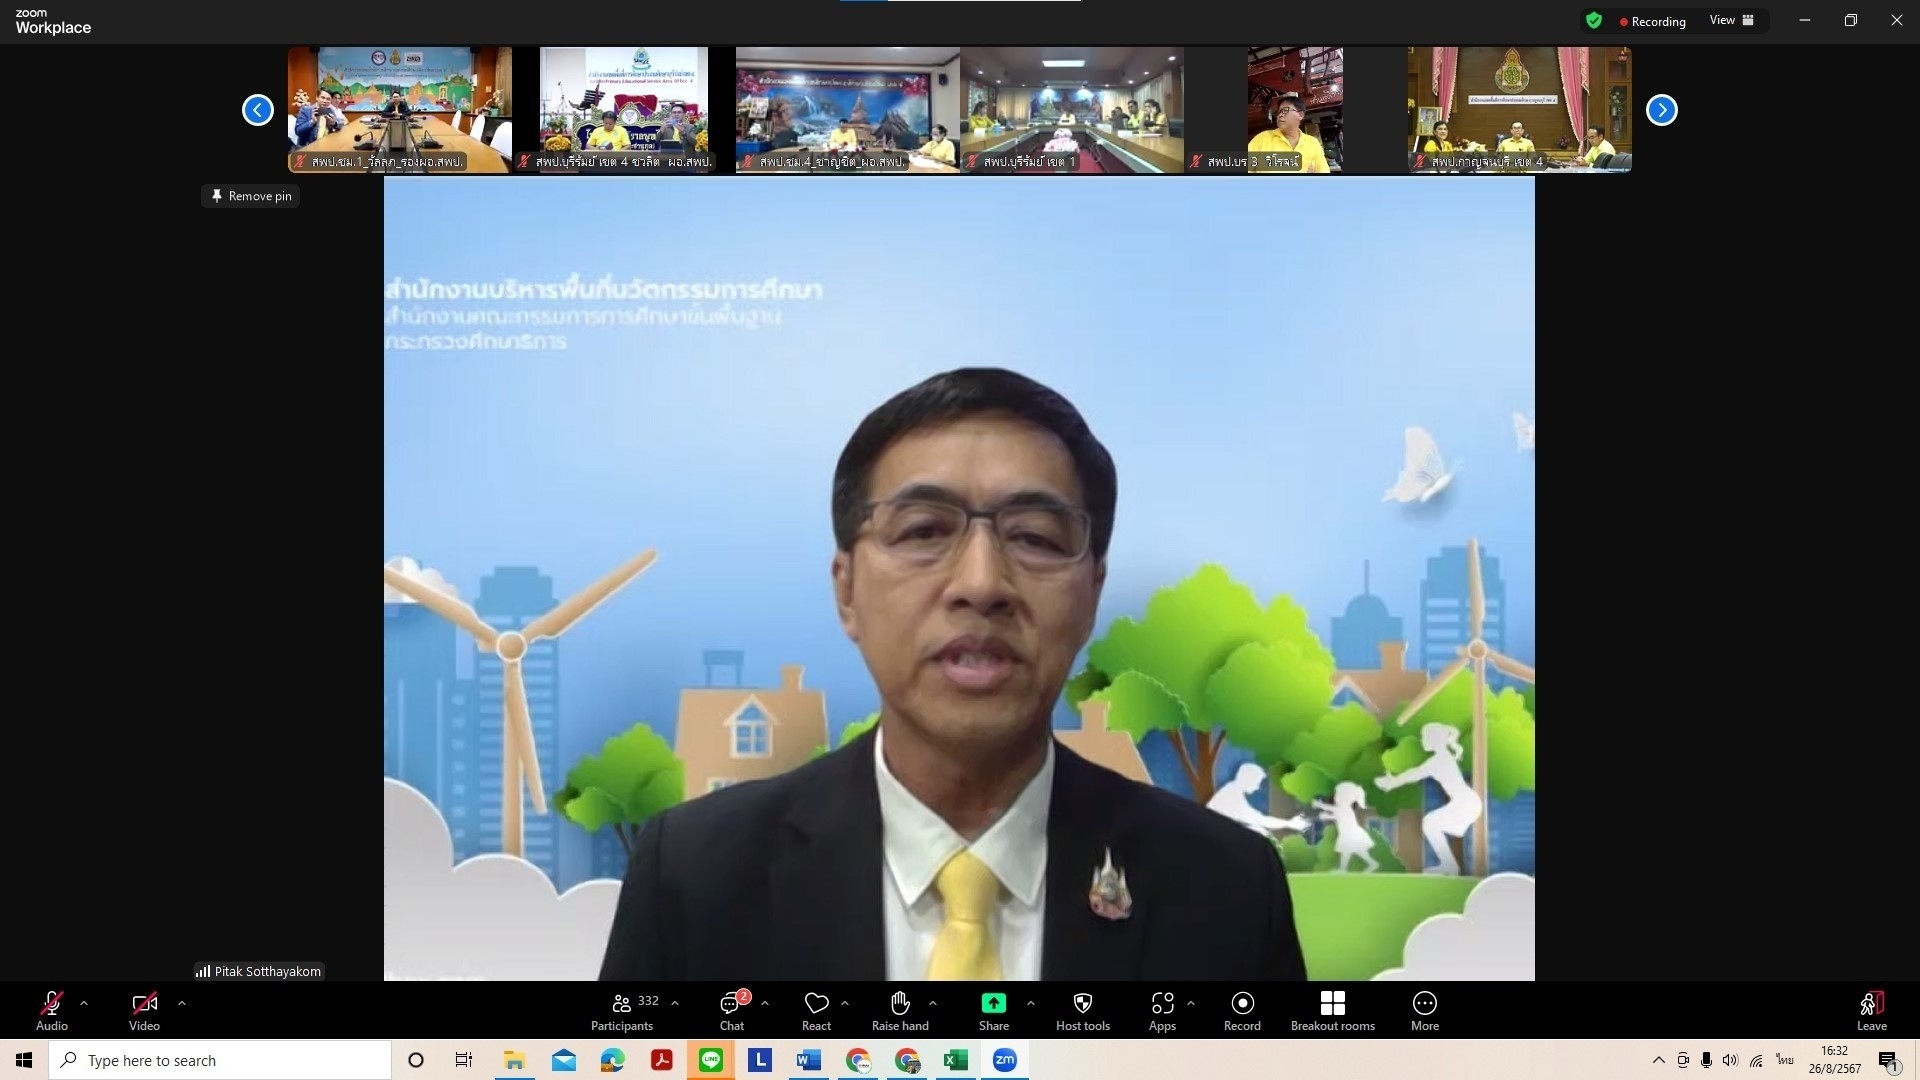Image resolution: width=1920 pixels, height=1080 pixels.
Task: Show next participant thumbnails with right arrow
Action: tap(1661, 110)
